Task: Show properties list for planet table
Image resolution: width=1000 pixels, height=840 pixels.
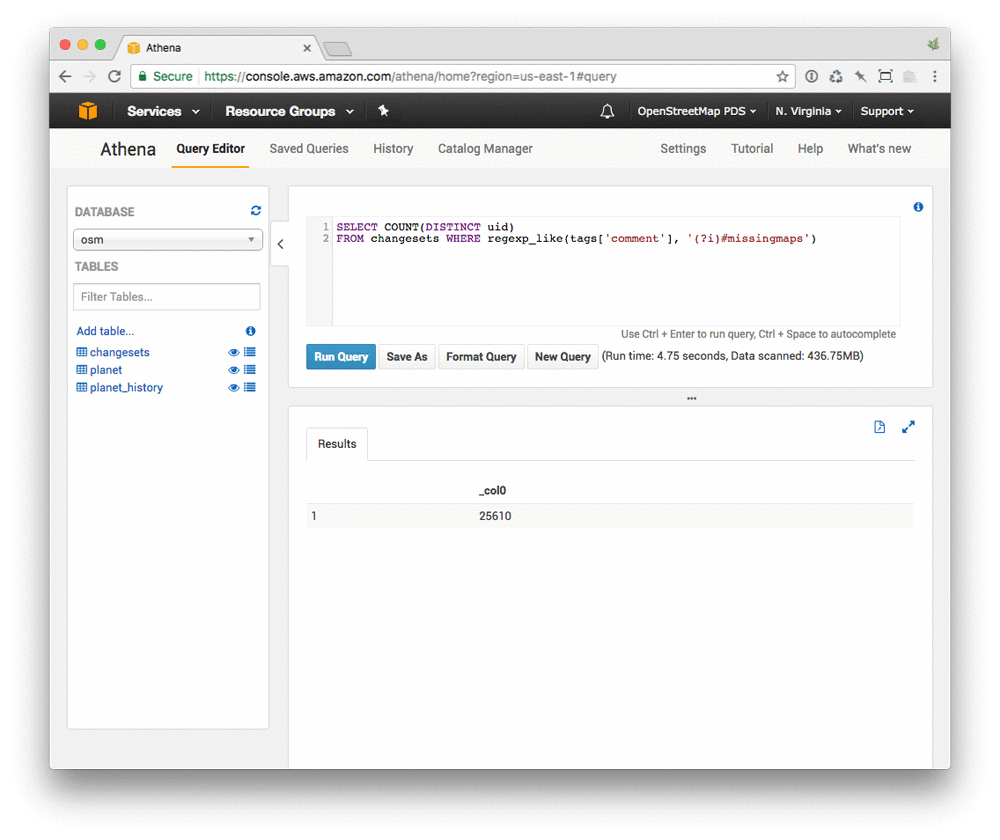Action: pos(250,370)
